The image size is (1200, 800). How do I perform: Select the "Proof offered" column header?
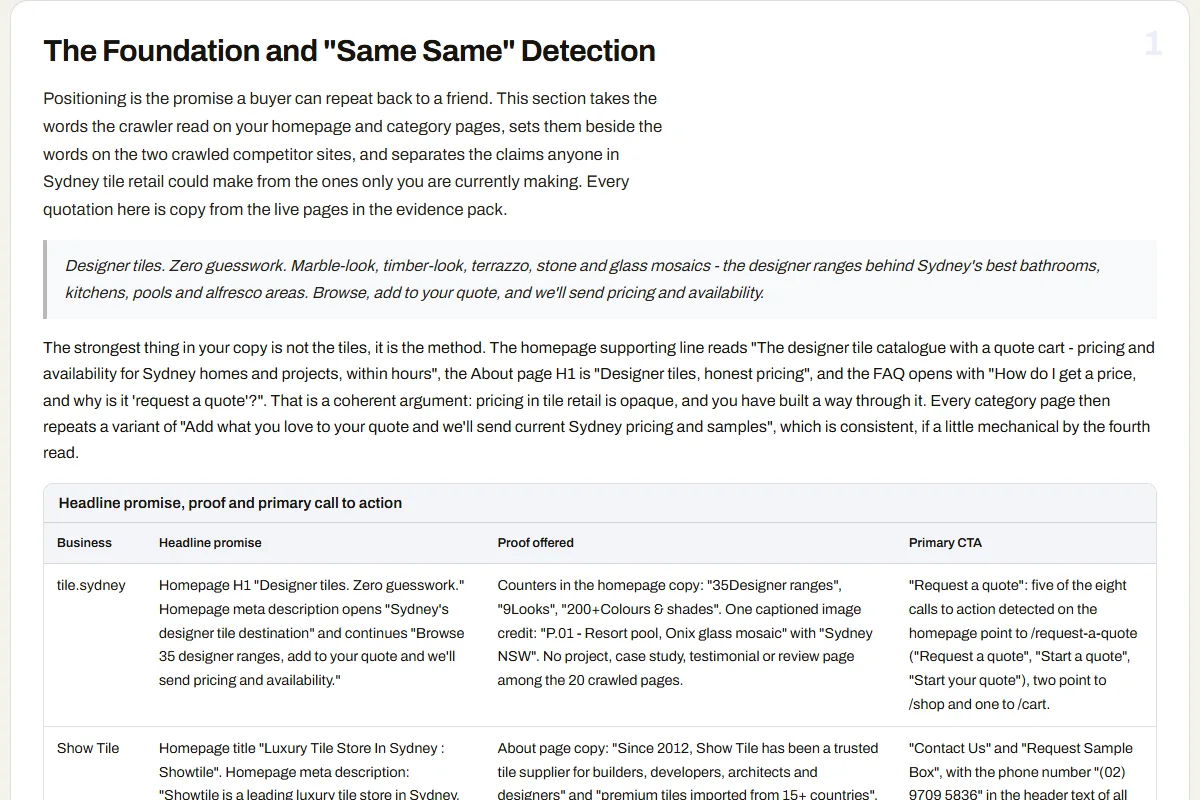click(536, 543)
